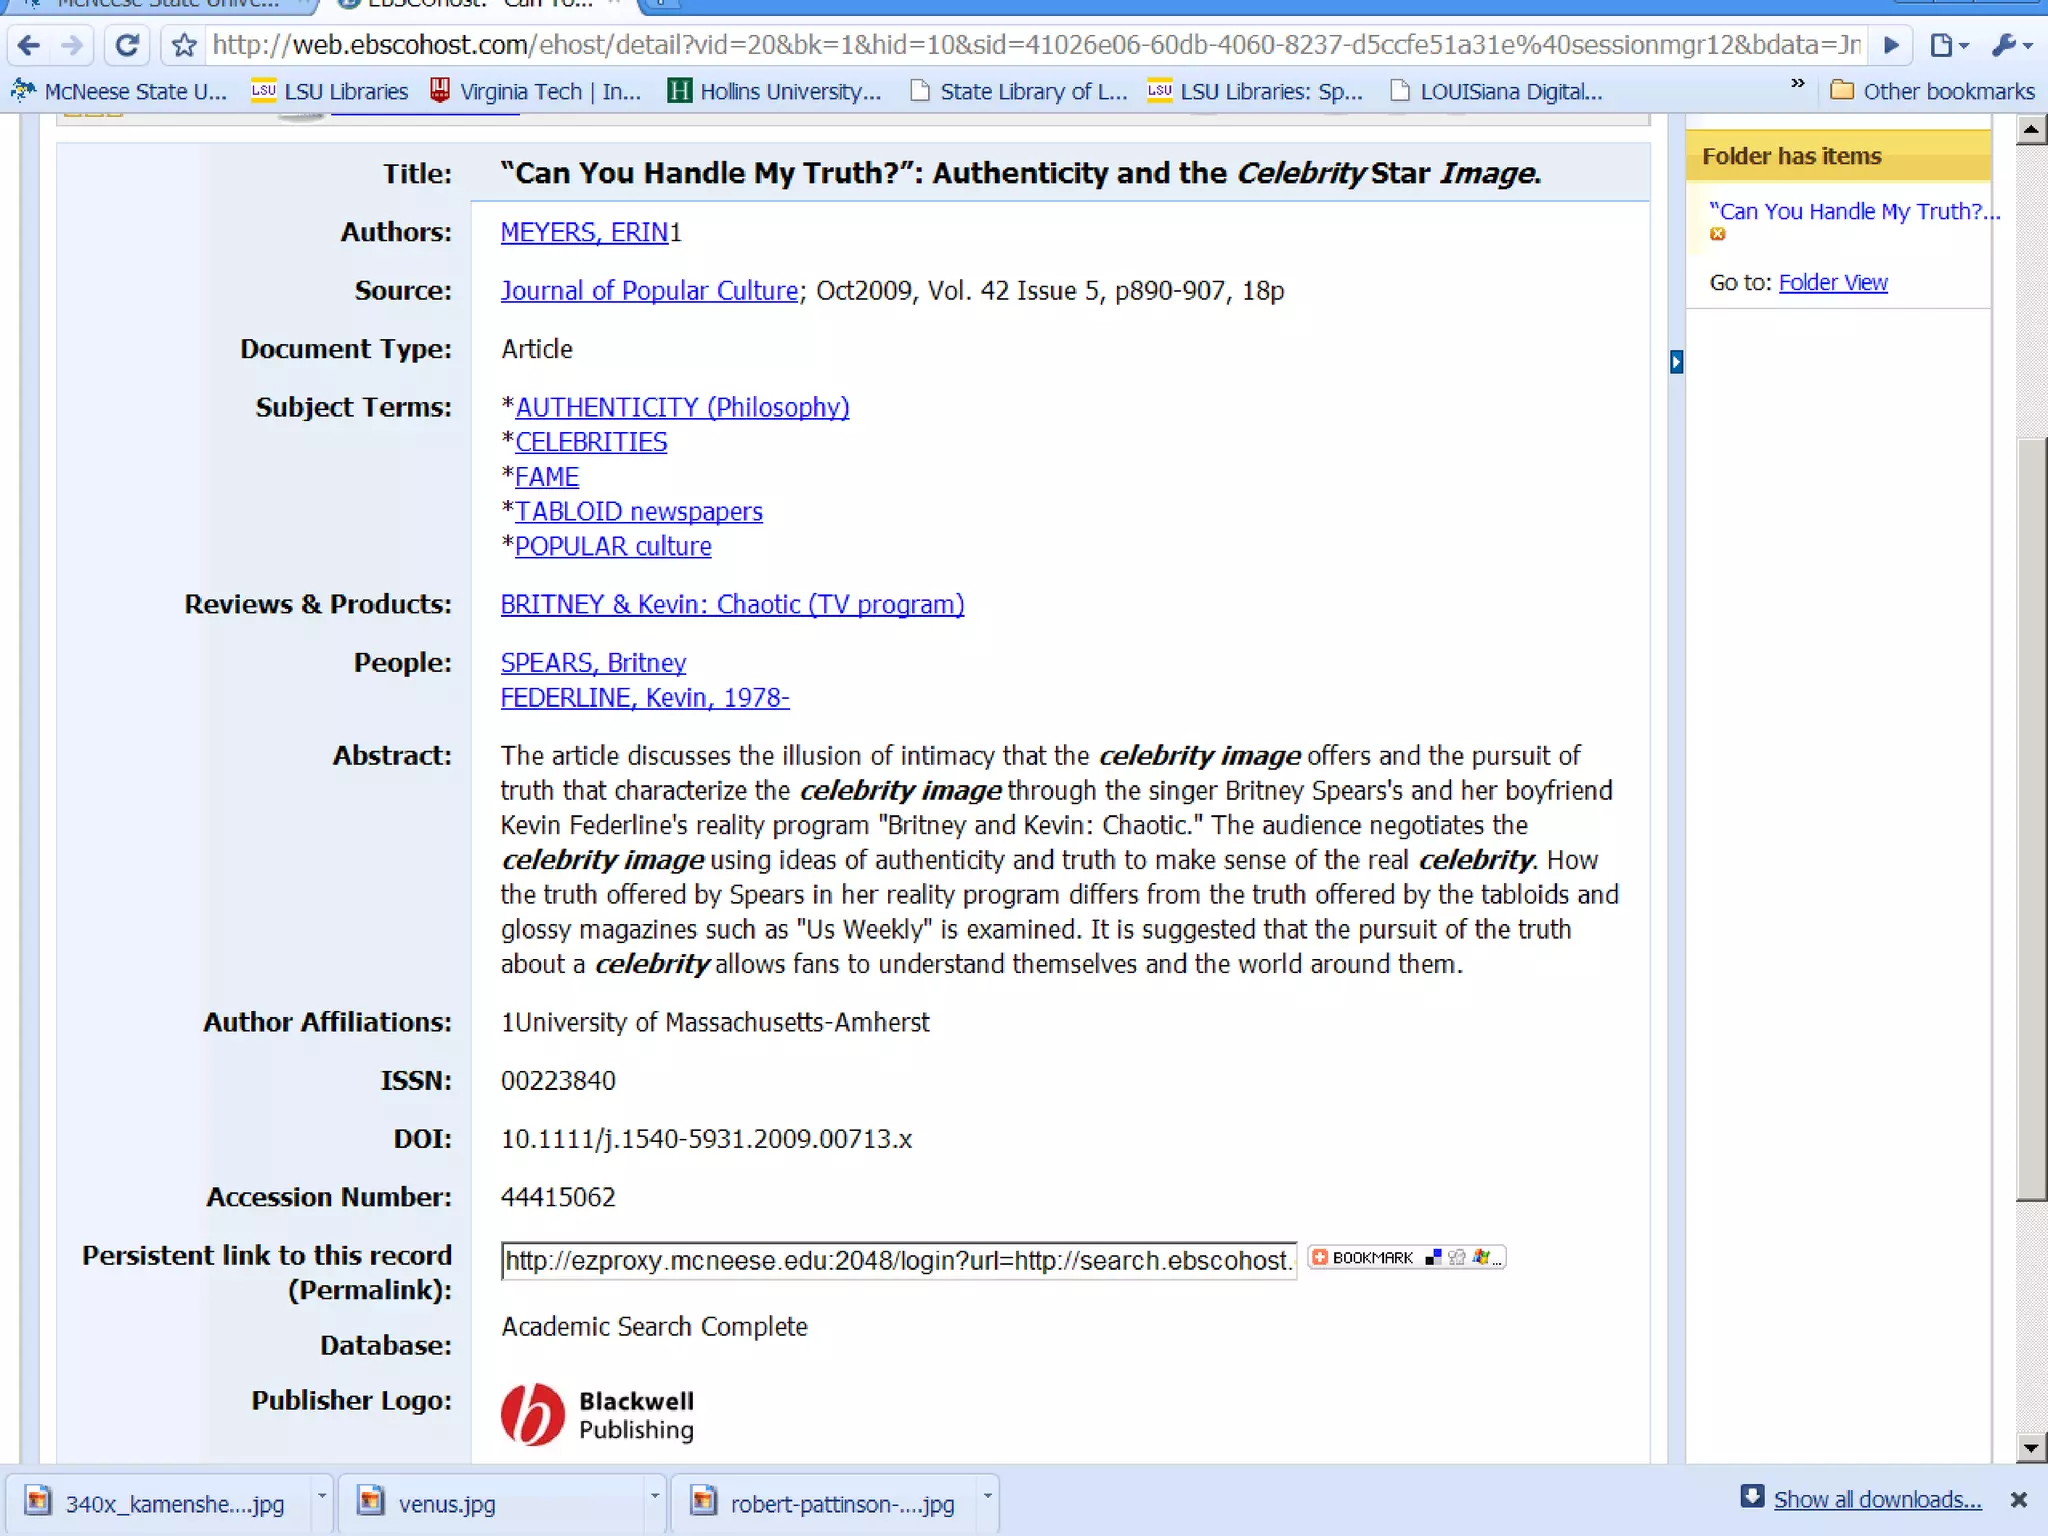2048x1536 pixels.
Task: Click scrollbar down arrow
Action: 2030,1447
